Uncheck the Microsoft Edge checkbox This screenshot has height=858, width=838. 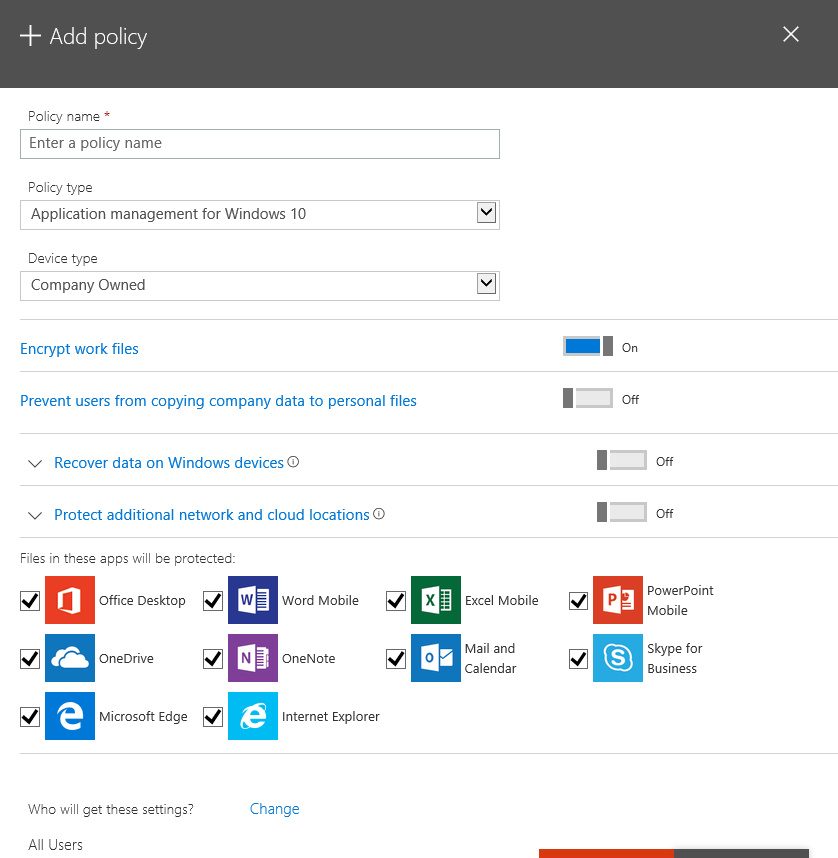tap(30, 717)
